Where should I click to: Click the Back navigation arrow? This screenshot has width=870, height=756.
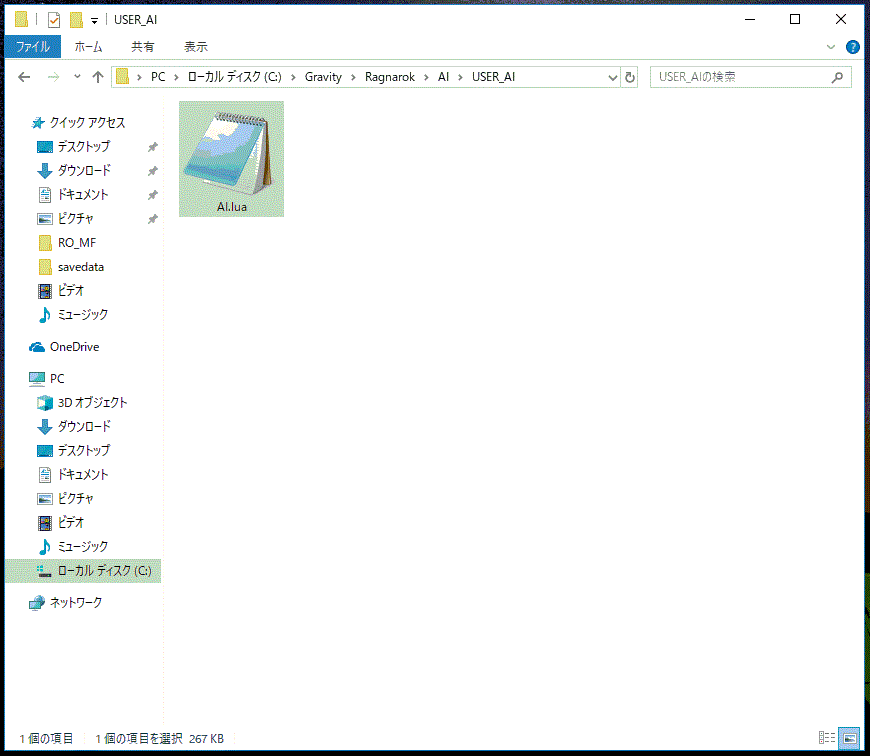pos(24,77)
